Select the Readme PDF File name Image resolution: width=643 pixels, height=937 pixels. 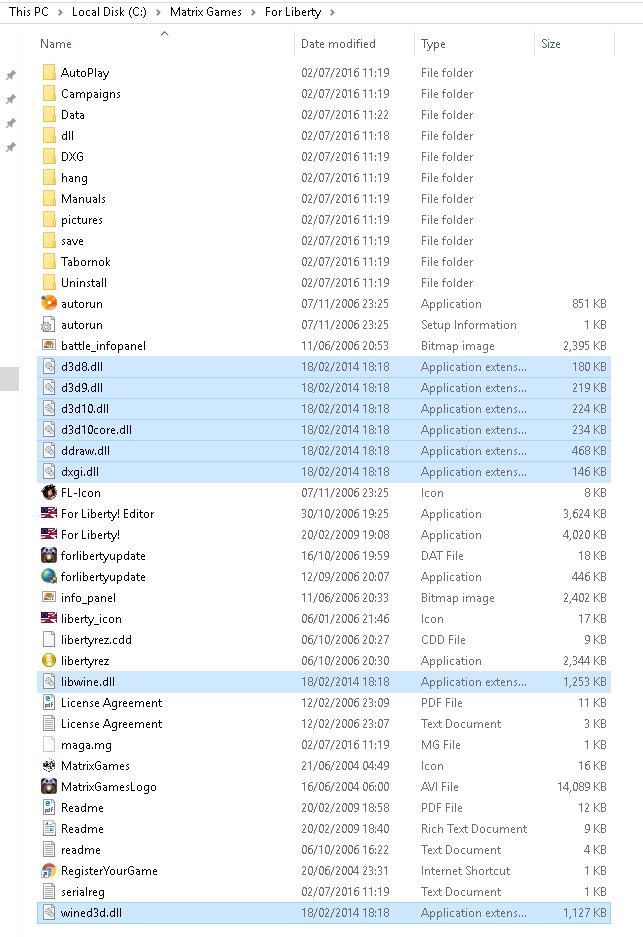pos(82,807)
